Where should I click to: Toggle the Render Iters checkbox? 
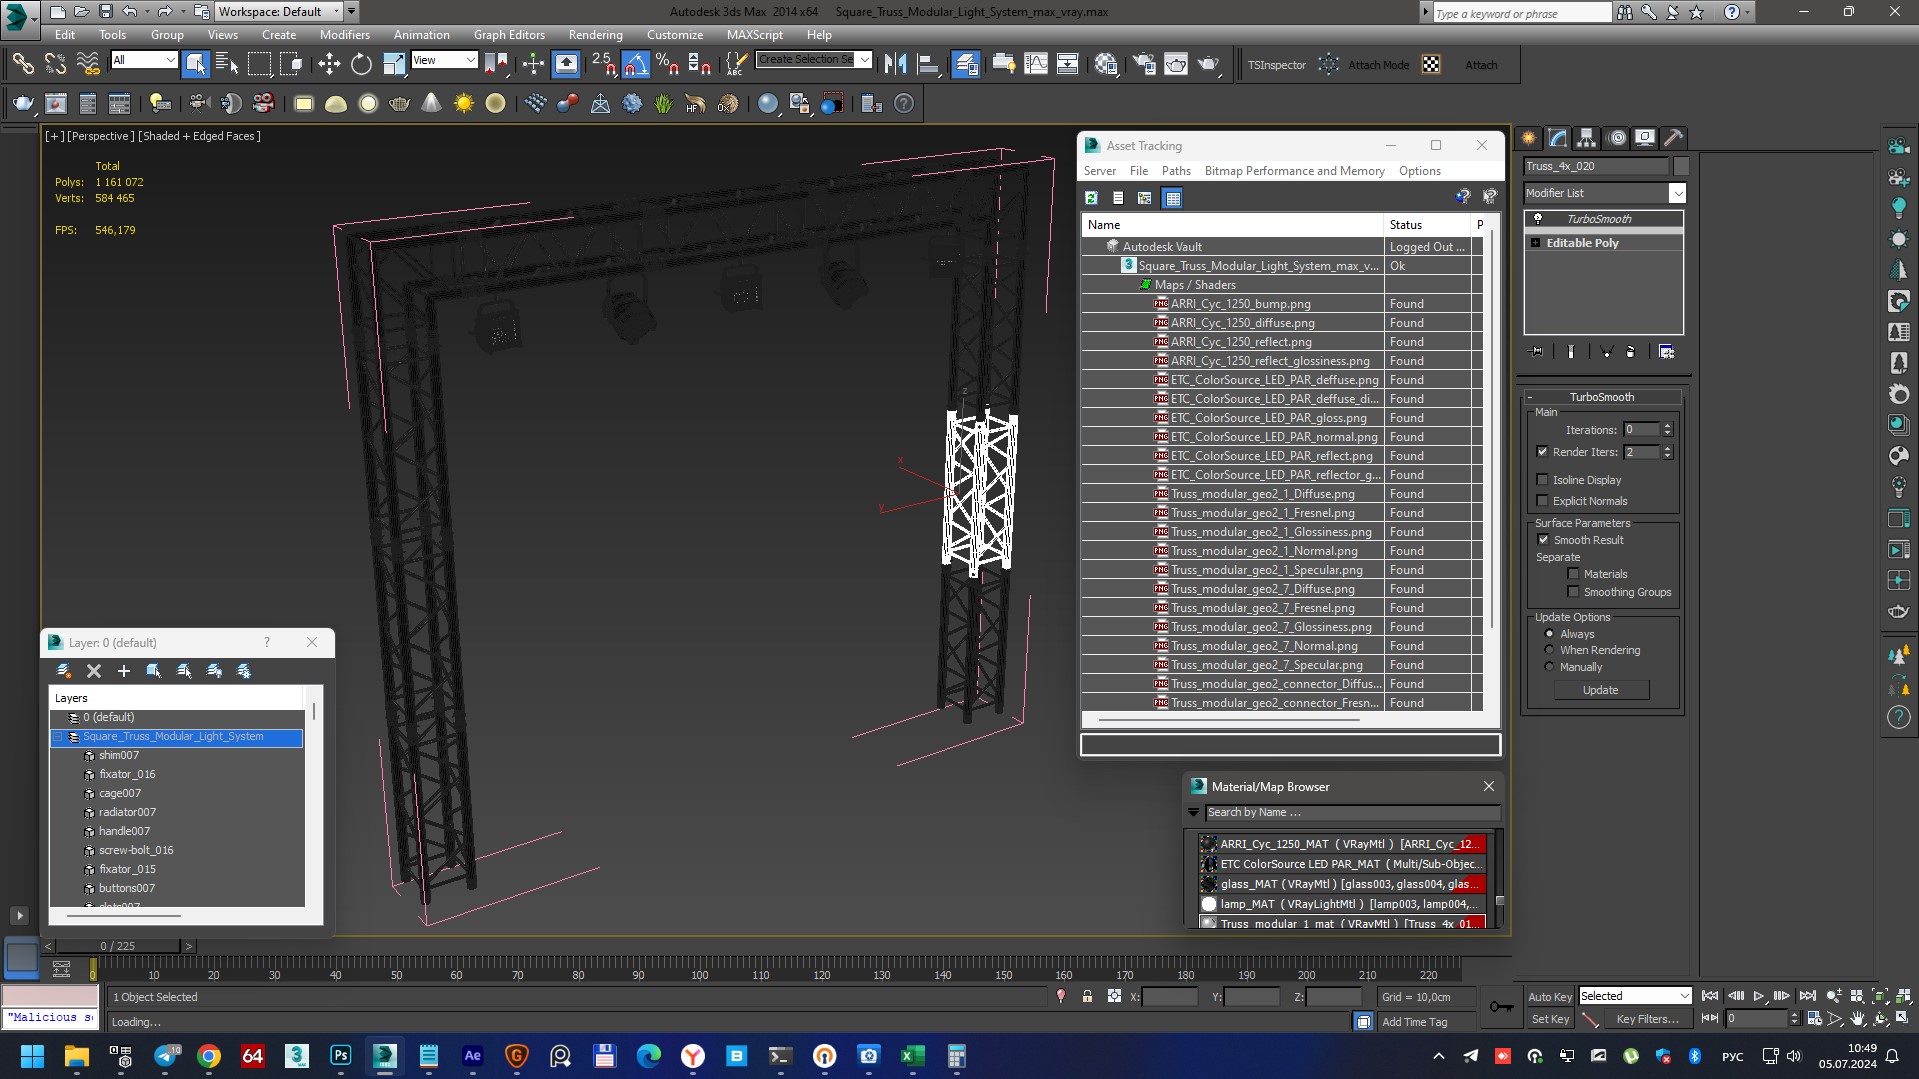[1543, 452]
